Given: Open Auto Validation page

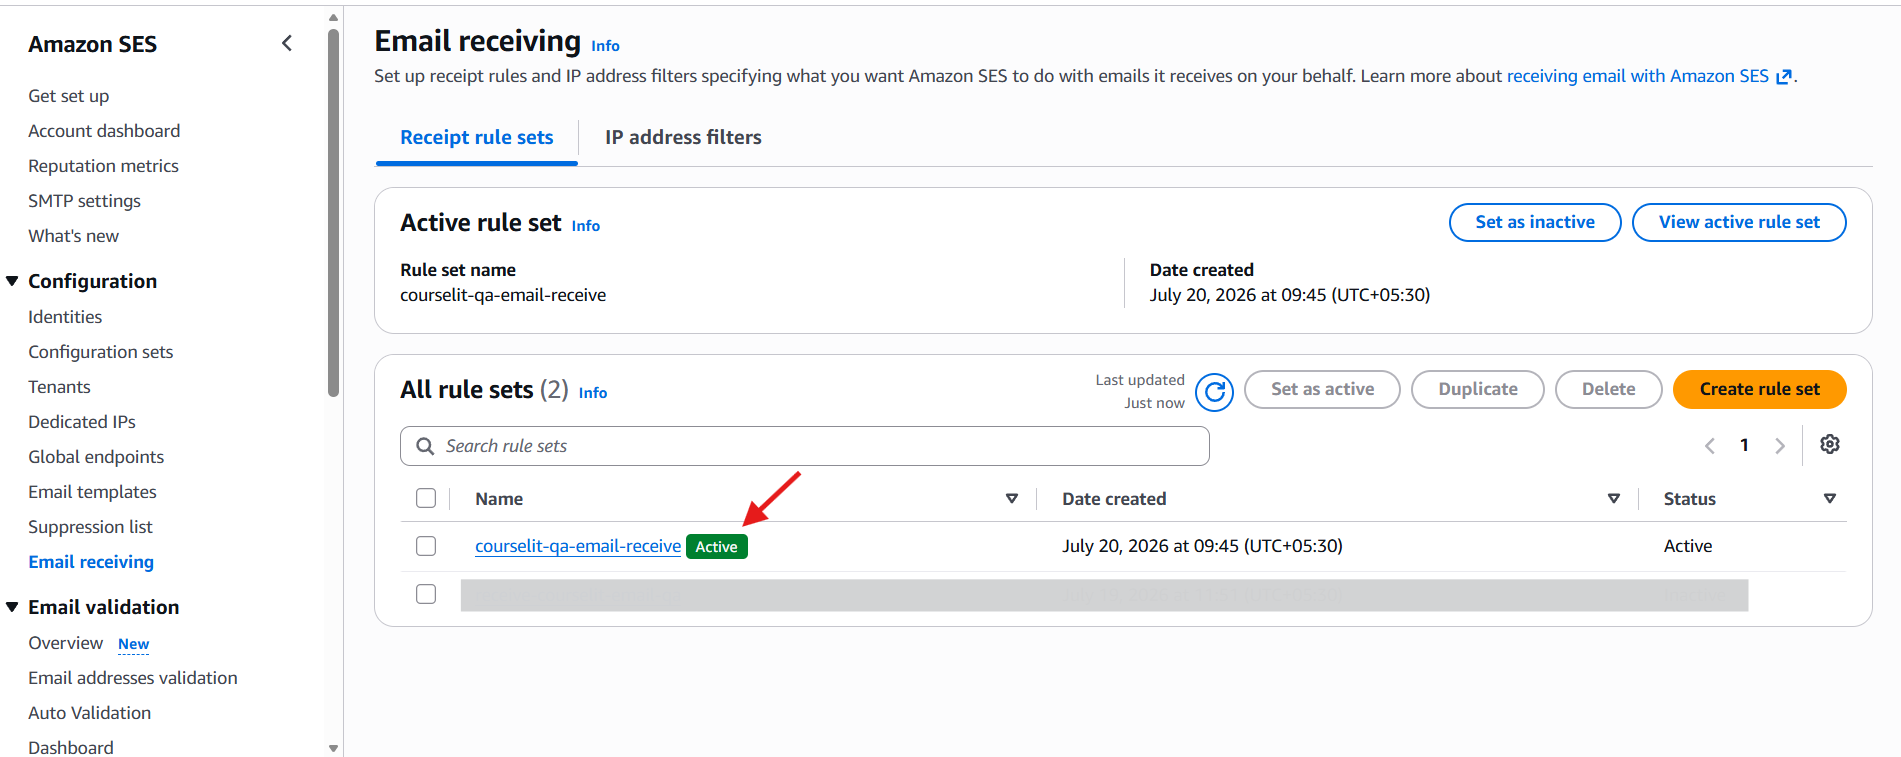Looking at the screenshot, I should click(x=89, y=713).
